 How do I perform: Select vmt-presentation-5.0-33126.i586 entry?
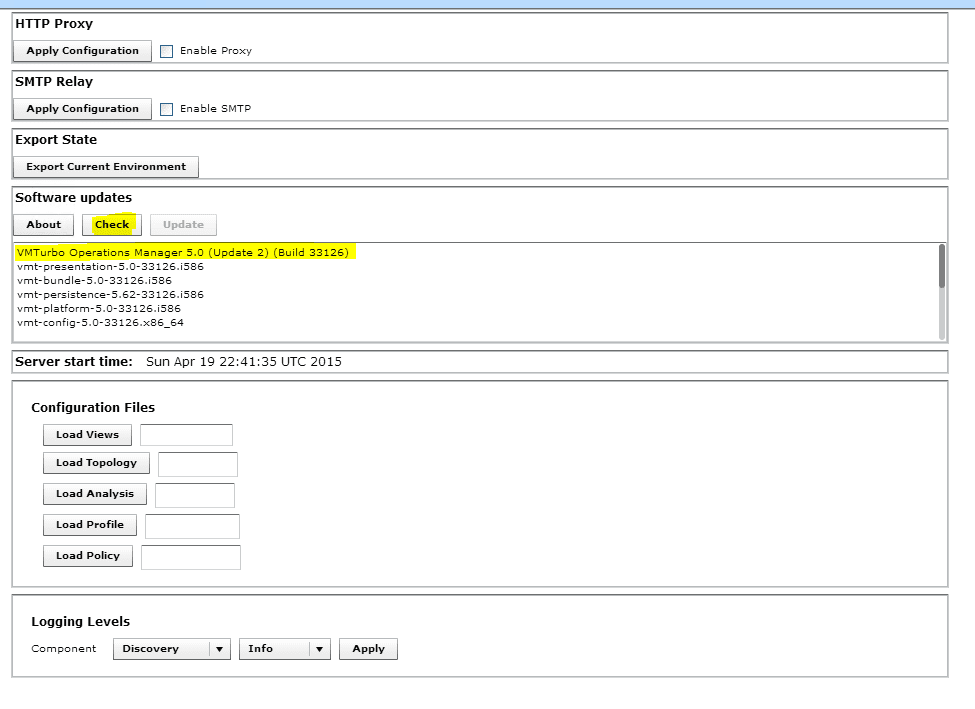click(110, 266)
